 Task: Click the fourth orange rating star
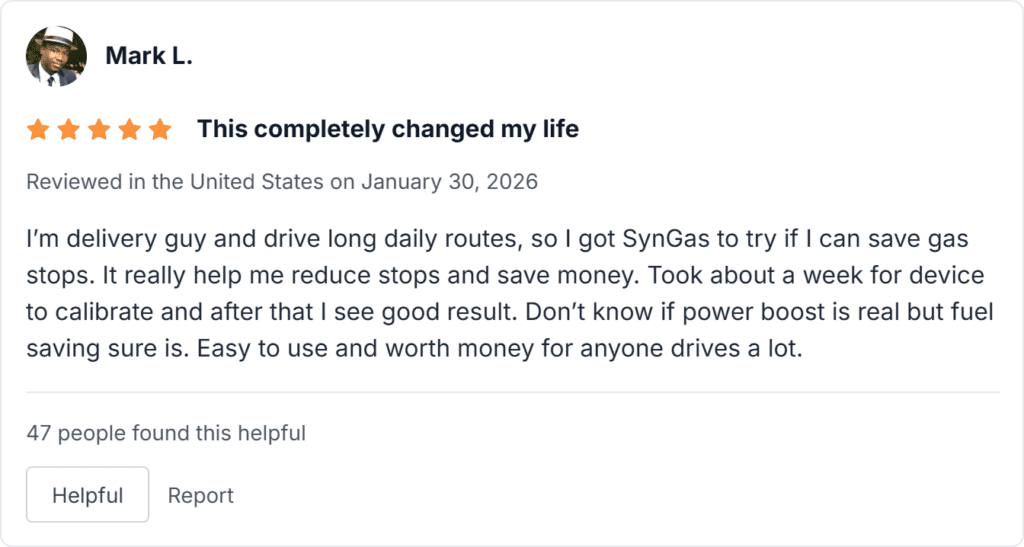point(129,130)
